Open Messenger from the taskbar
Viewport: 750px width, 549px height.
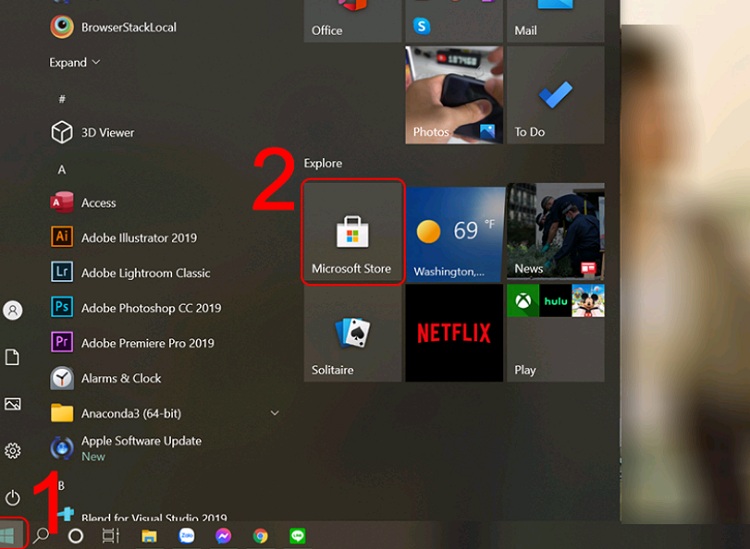(223, 536)
